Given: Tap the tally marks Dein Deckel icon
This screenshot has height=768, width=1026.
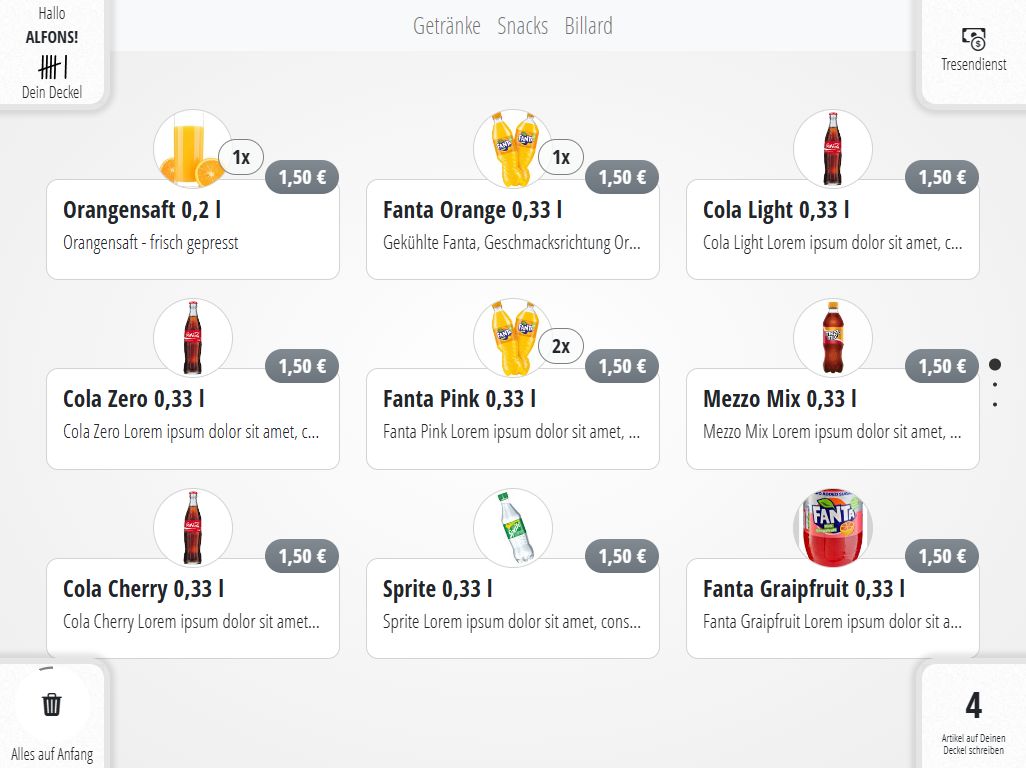Looking at the screenshot, I should pos(52,68).
